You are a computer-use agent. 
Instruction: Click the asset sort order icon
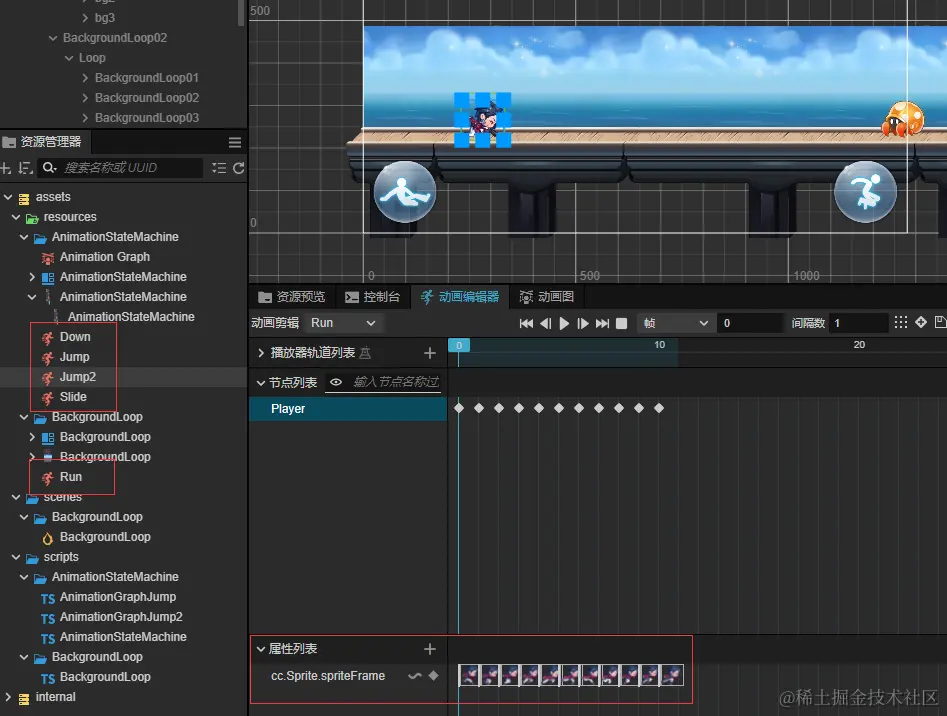[25, 168]
